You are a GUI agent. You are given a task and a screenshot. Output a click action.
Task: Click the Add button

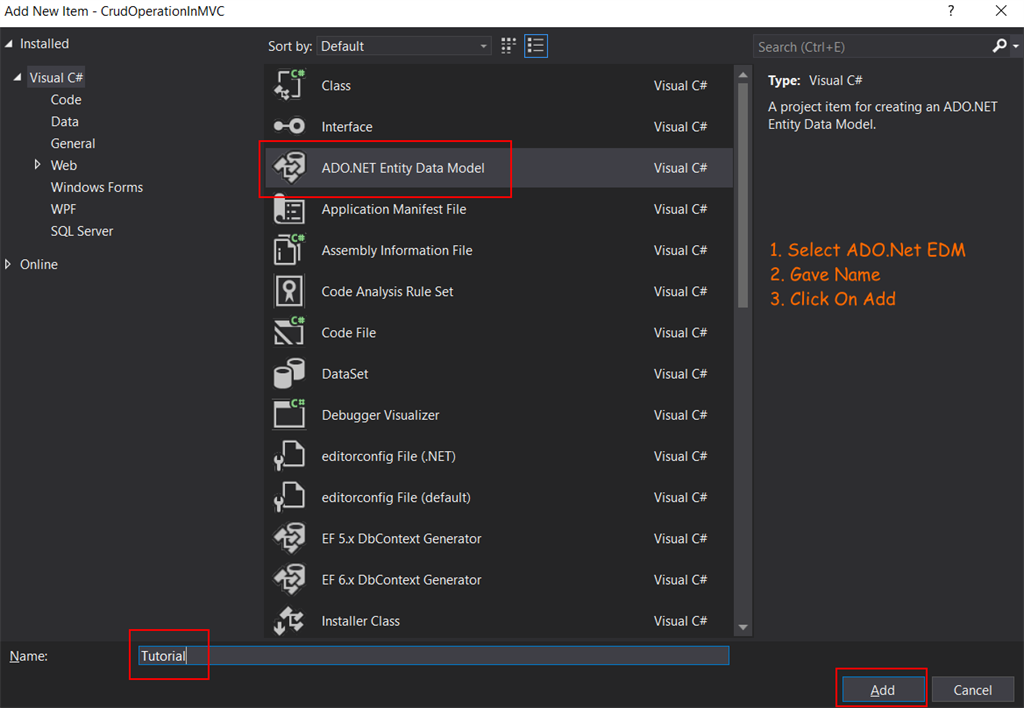pos(881,689)
